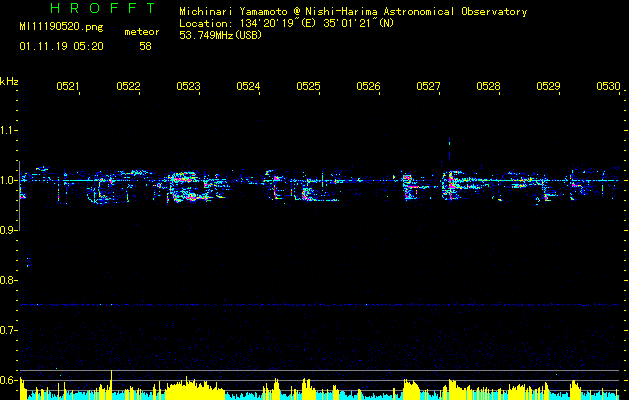
Task: Click the 0525 time marker
Action: click(x=308, y=86)
